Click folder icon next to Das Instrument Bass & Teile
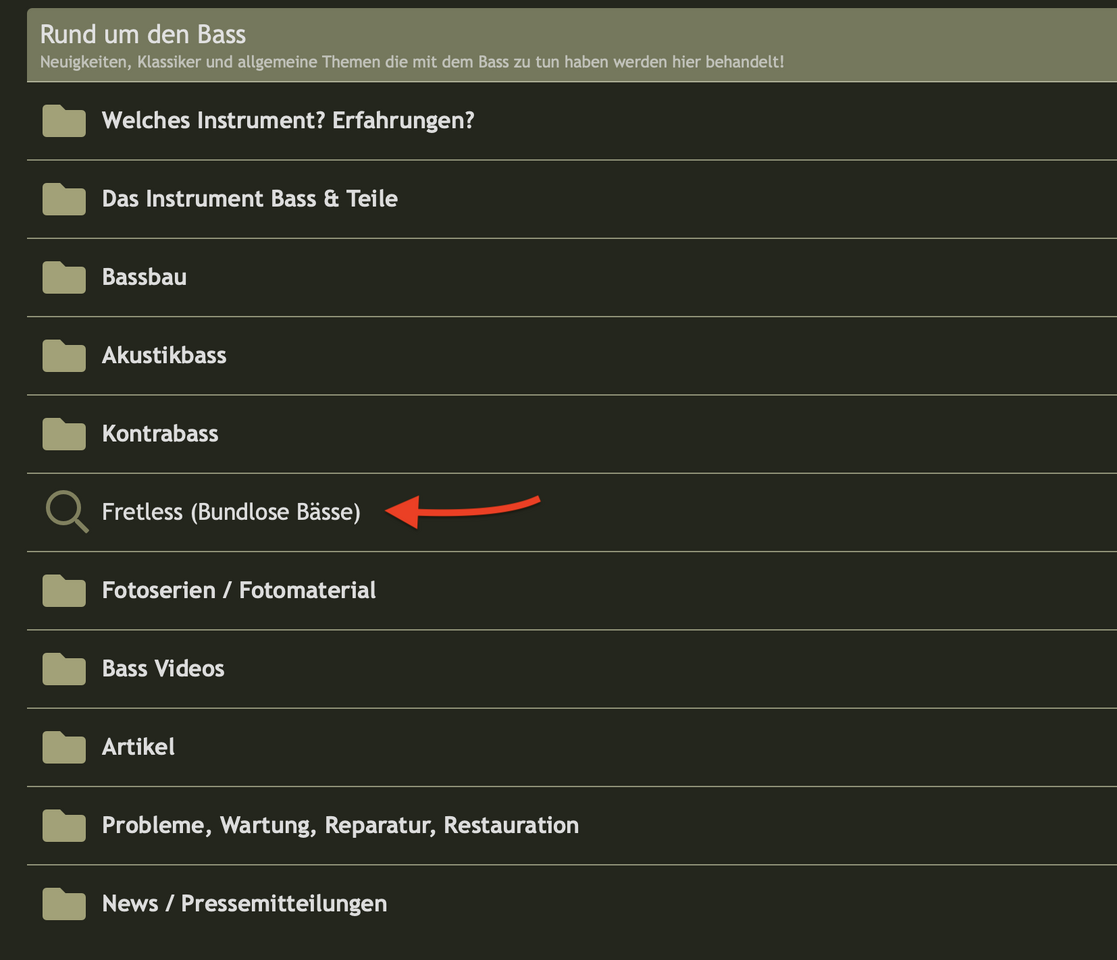The image size is (1117, 960). (x=64, y=199)
